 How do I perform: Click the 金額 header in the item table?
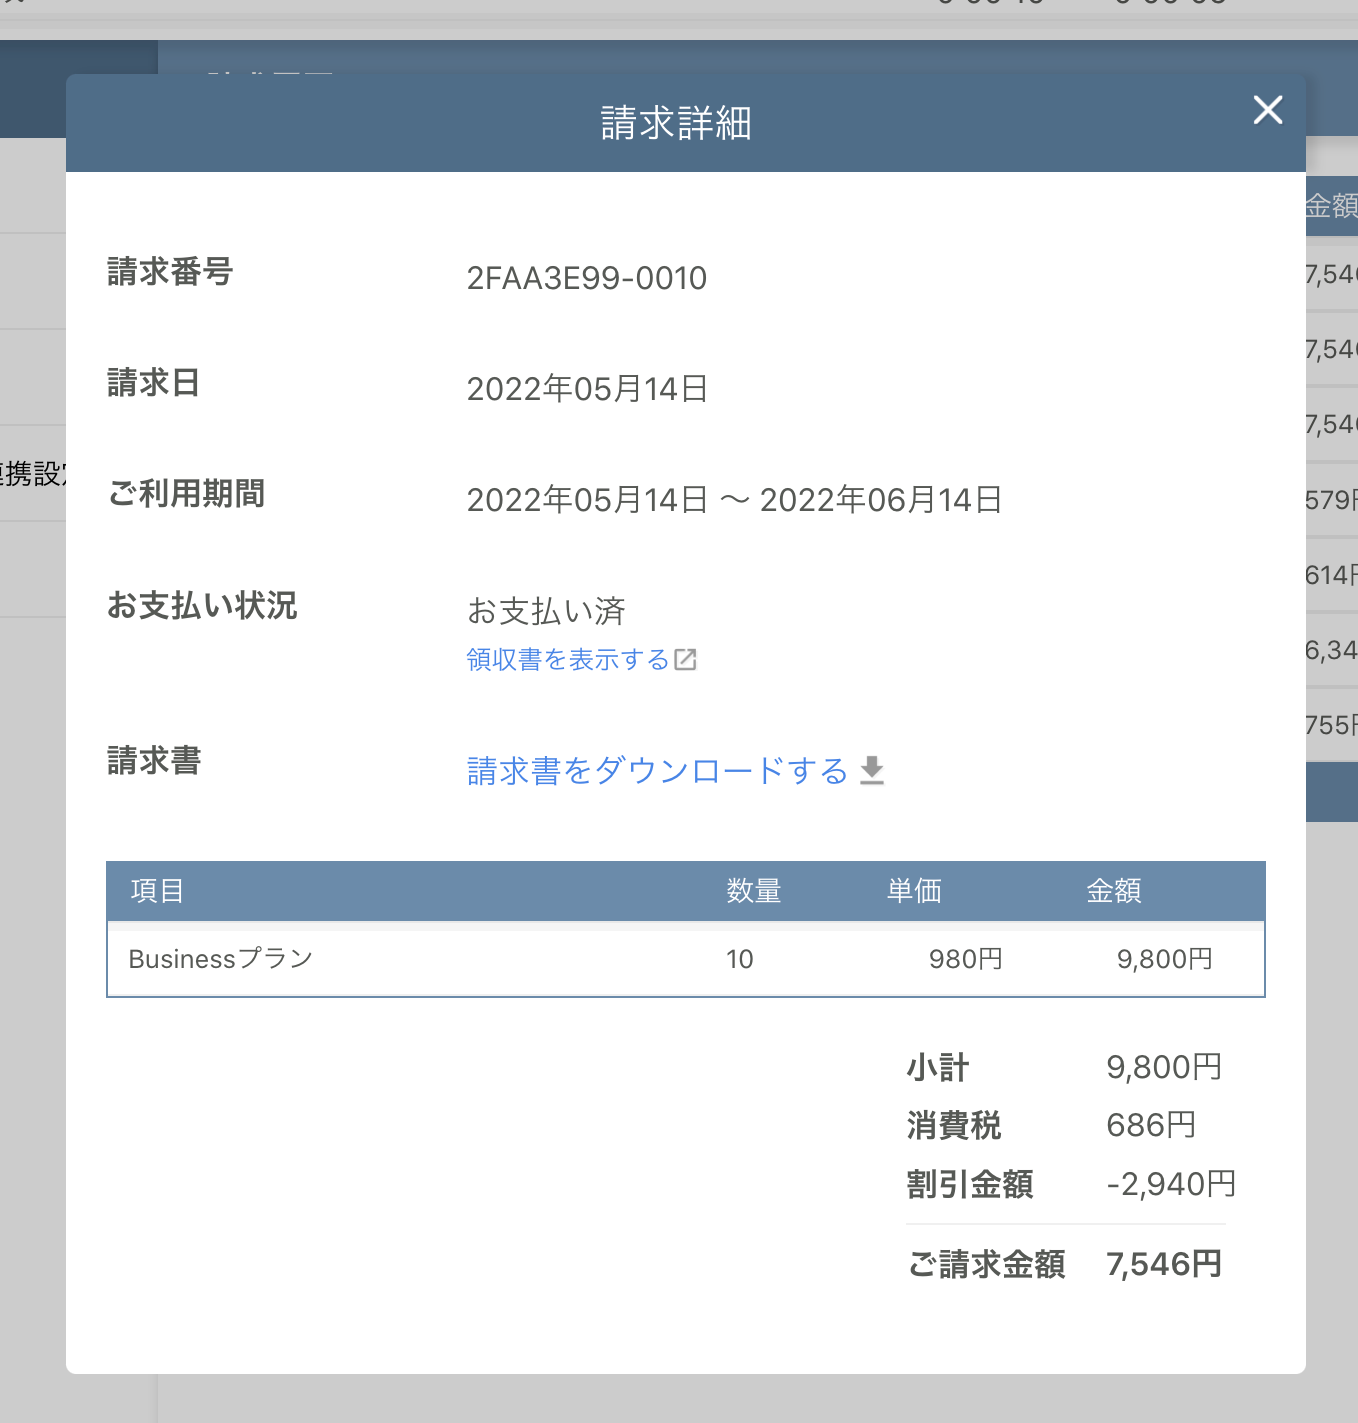click(1114, 891)
